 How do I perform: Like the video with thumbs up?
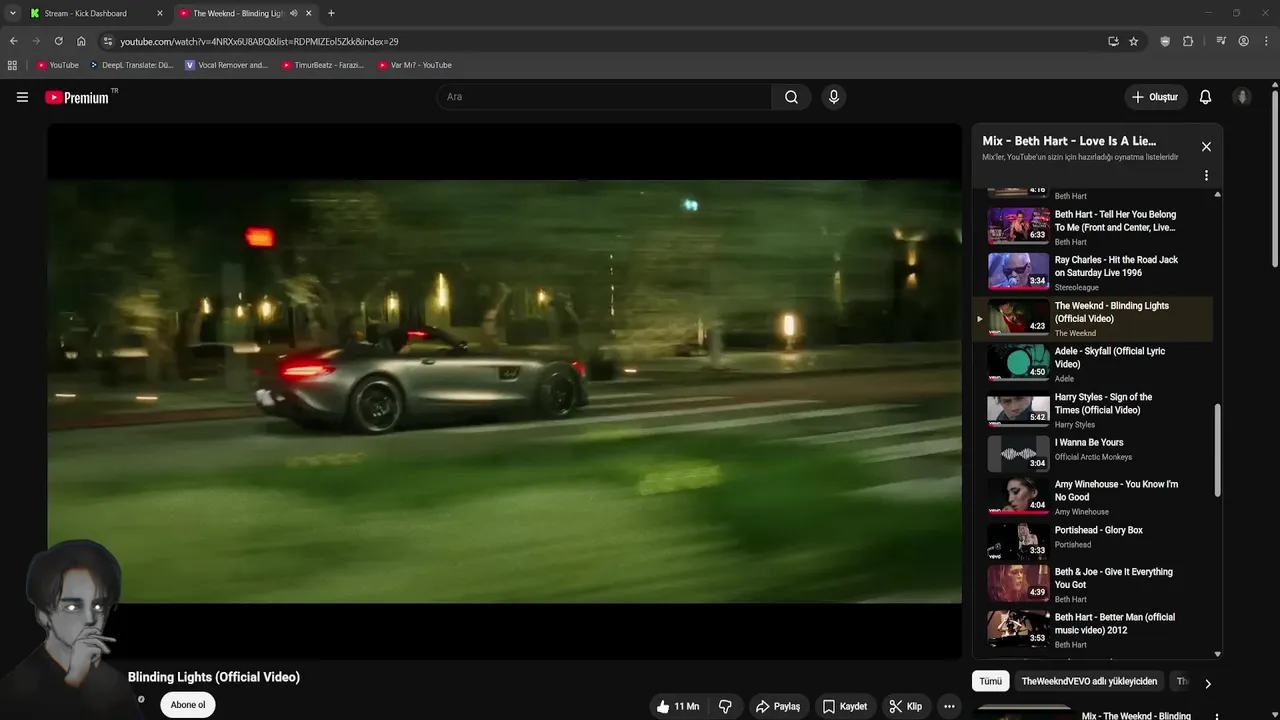(677, 706)
